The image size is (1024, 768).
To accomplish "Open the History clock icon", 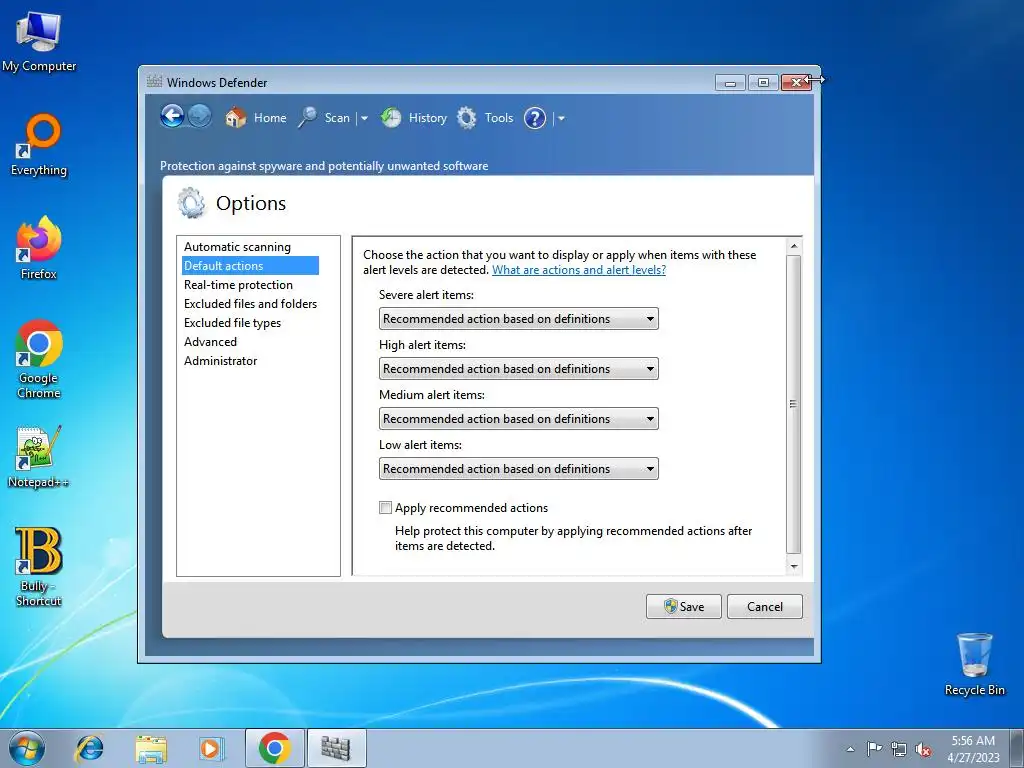I will (391, 118).
